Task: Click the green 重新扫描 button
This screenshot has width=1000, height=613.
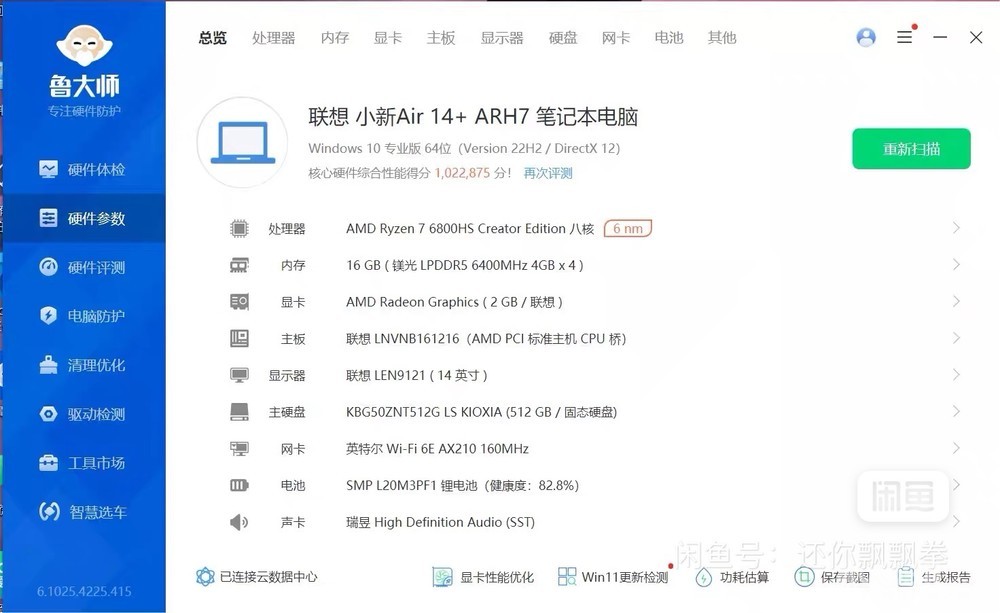Action: point(911,149)
